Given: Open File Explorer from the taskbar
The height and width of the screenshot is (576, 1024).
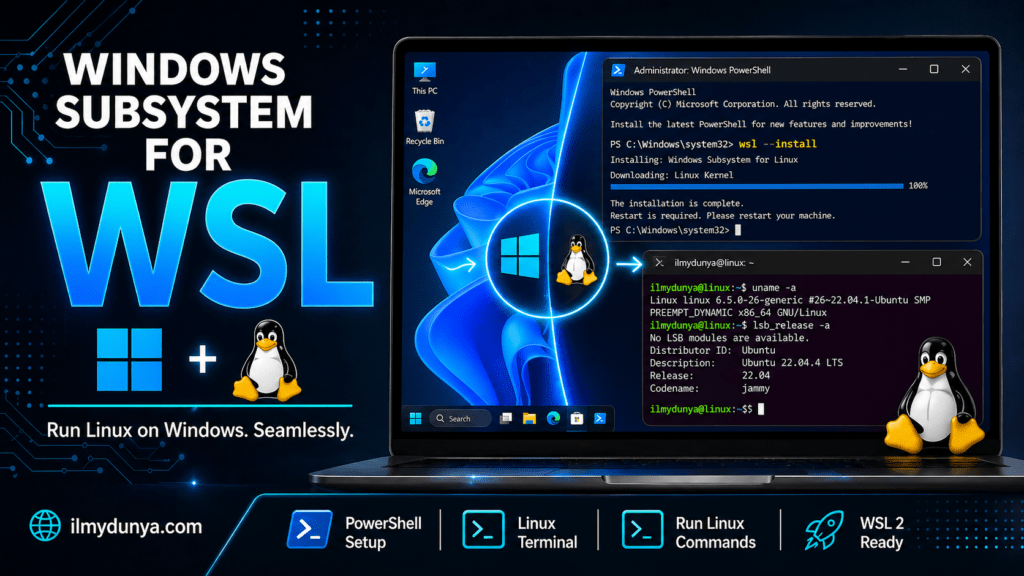Looking at the screenshot, I should click(x=530, y=418).
